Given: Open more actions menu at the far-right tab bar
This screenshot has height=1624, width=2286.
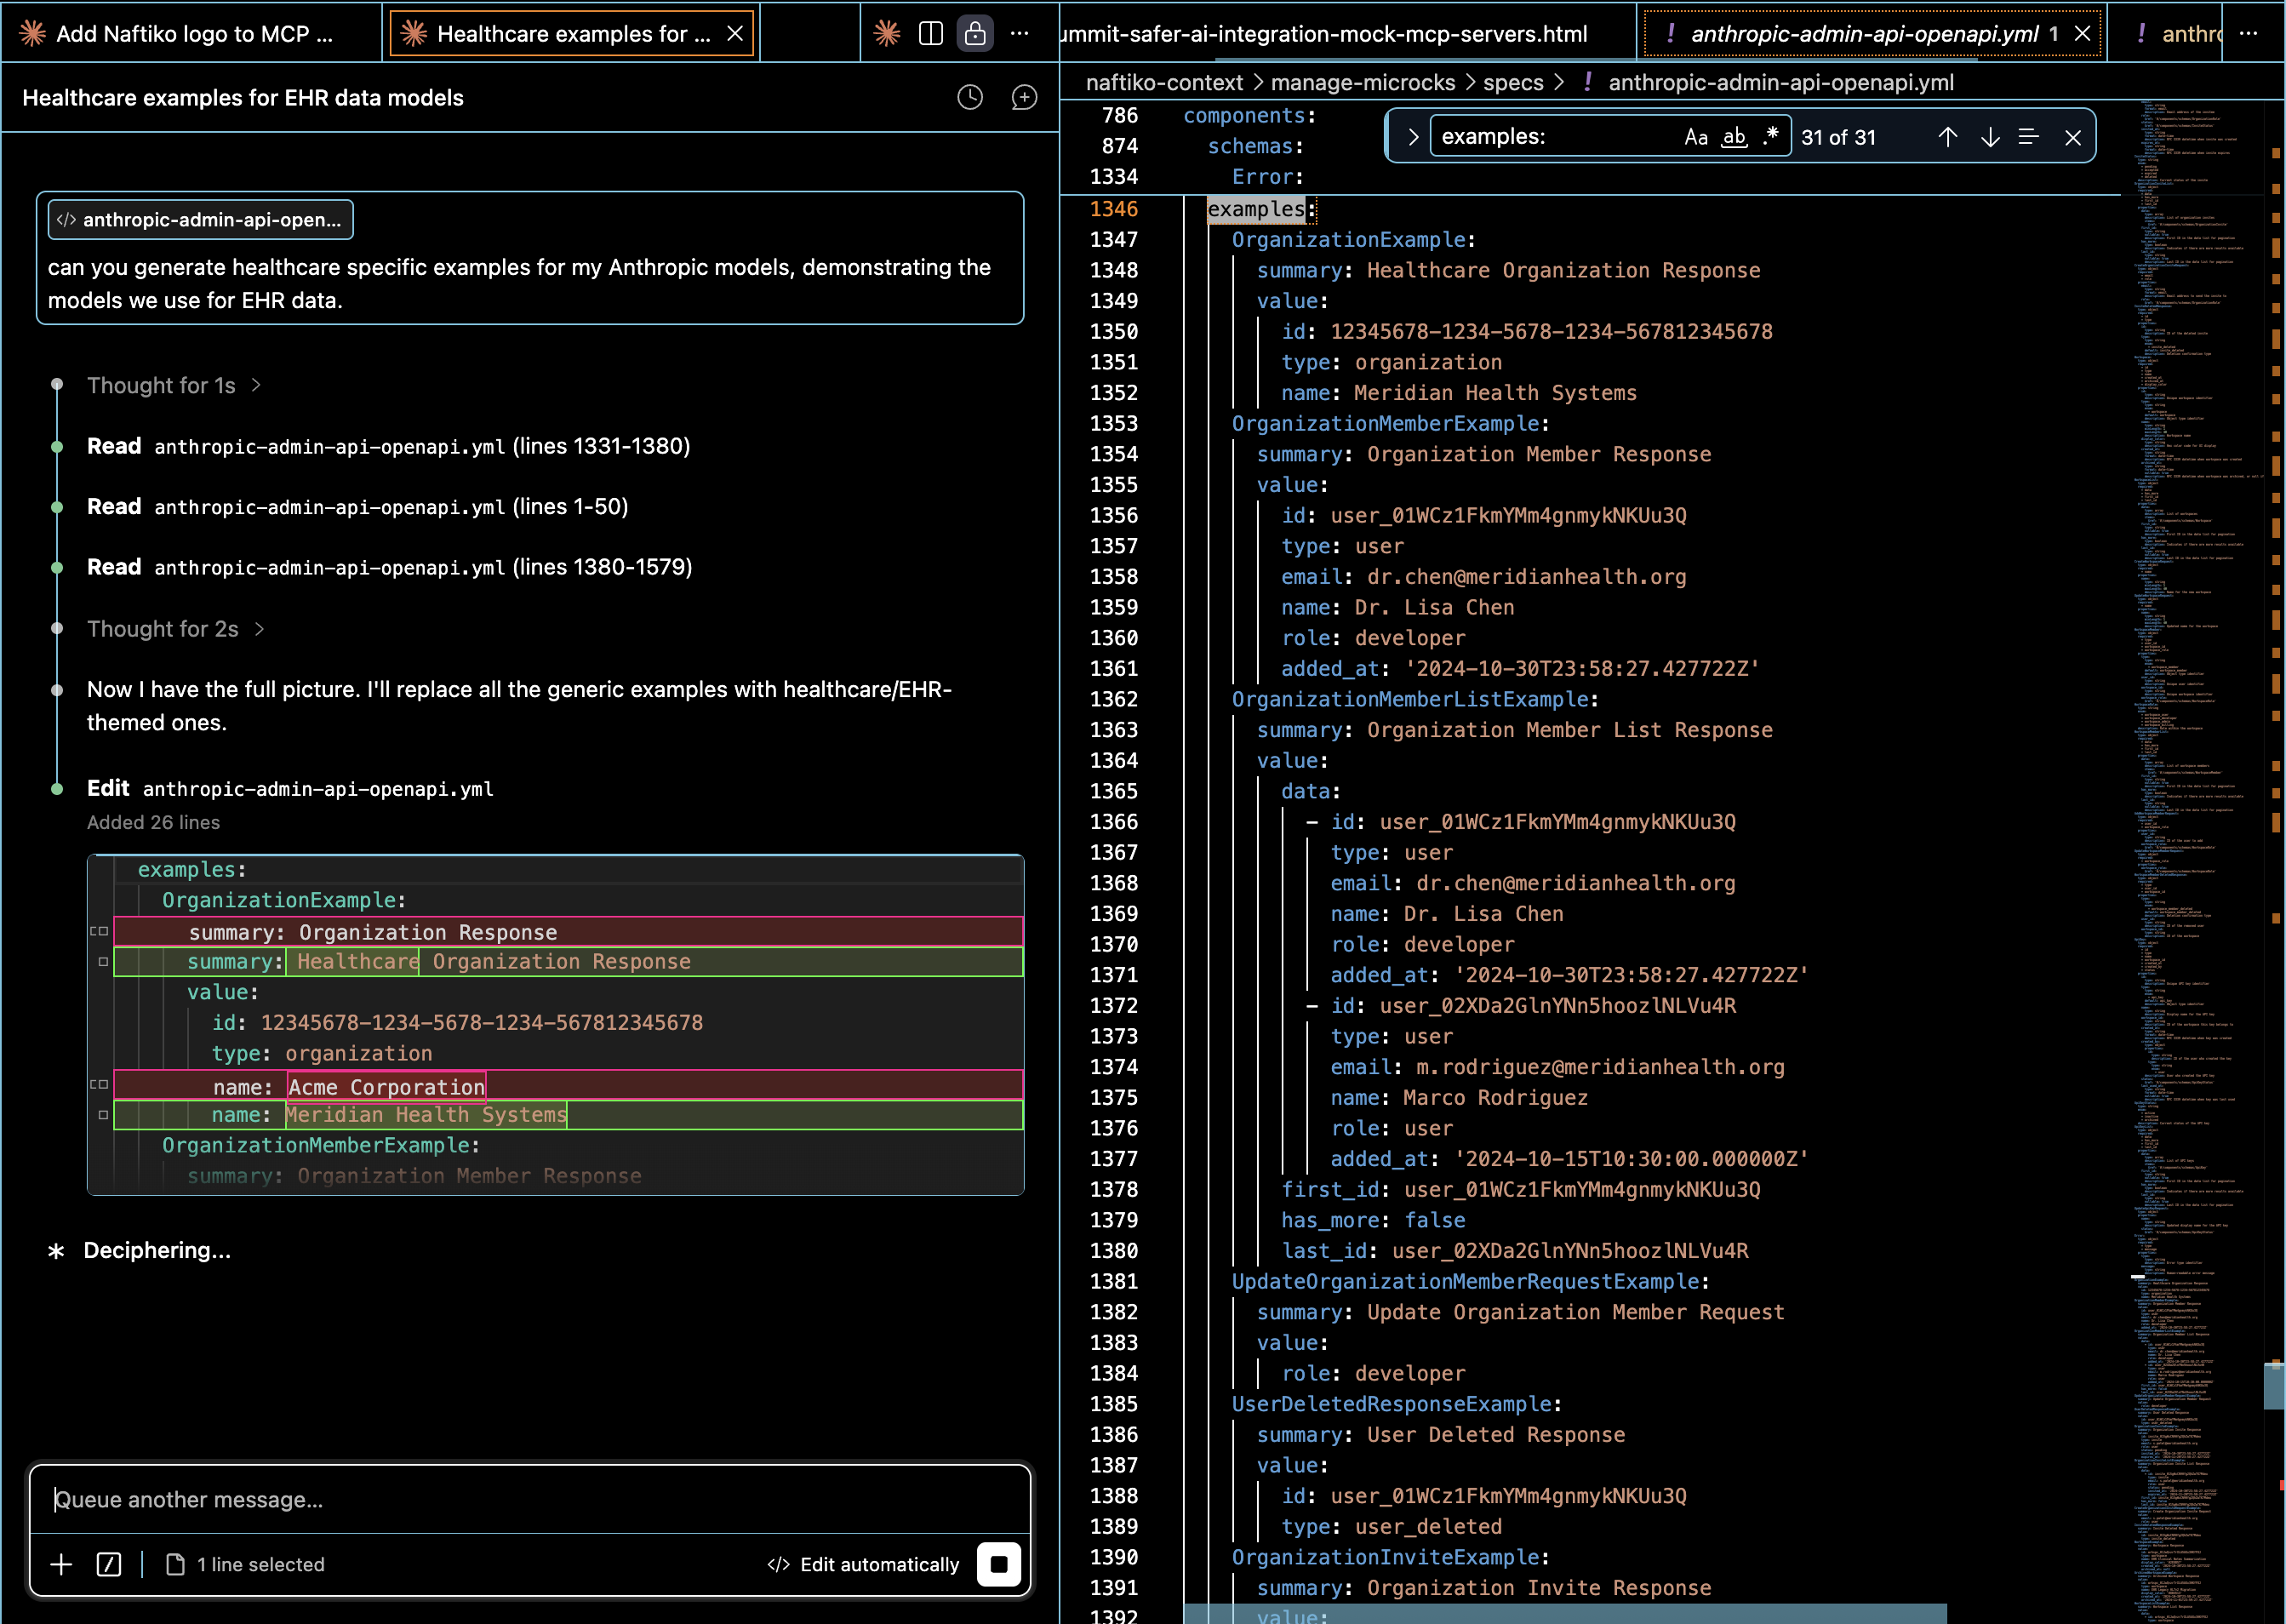Looking at the screenshot, I should click(2248, 34).
